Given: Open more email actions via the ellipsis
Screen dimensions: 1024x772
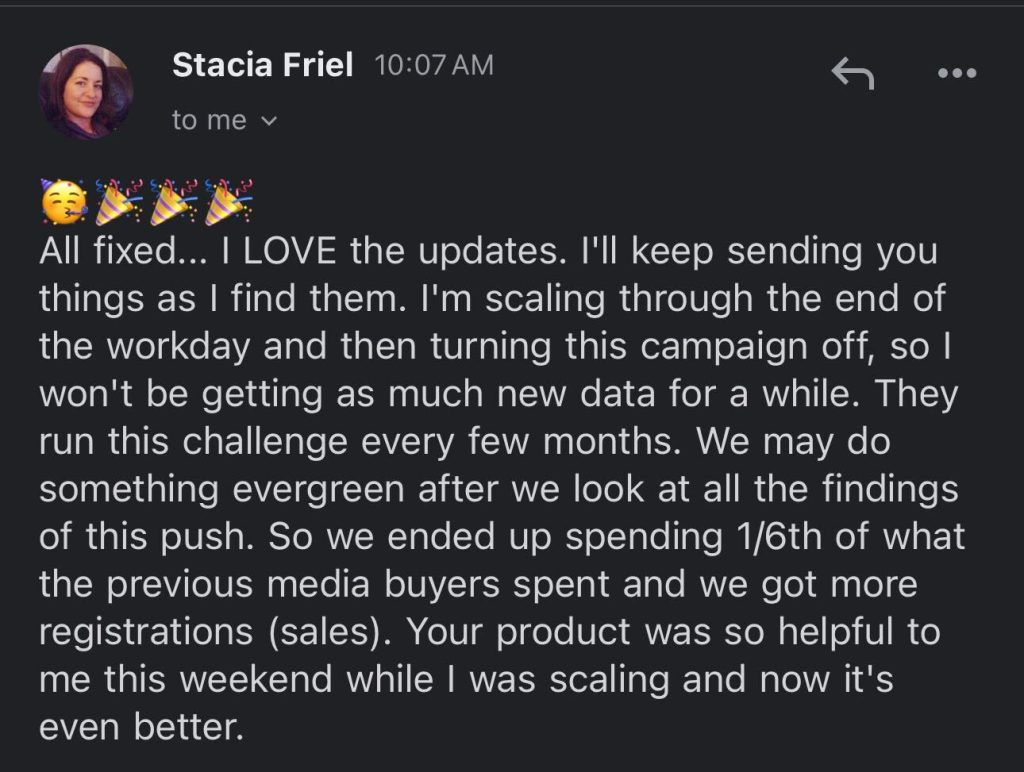Looking at the screenshot, I should (x=958, y=72).
